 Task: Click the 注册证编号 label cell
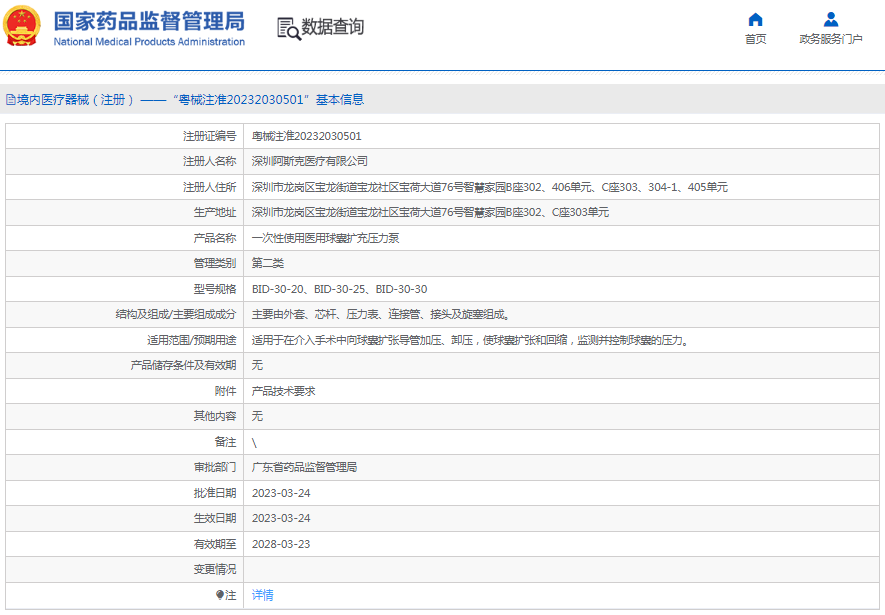[125, 136]
